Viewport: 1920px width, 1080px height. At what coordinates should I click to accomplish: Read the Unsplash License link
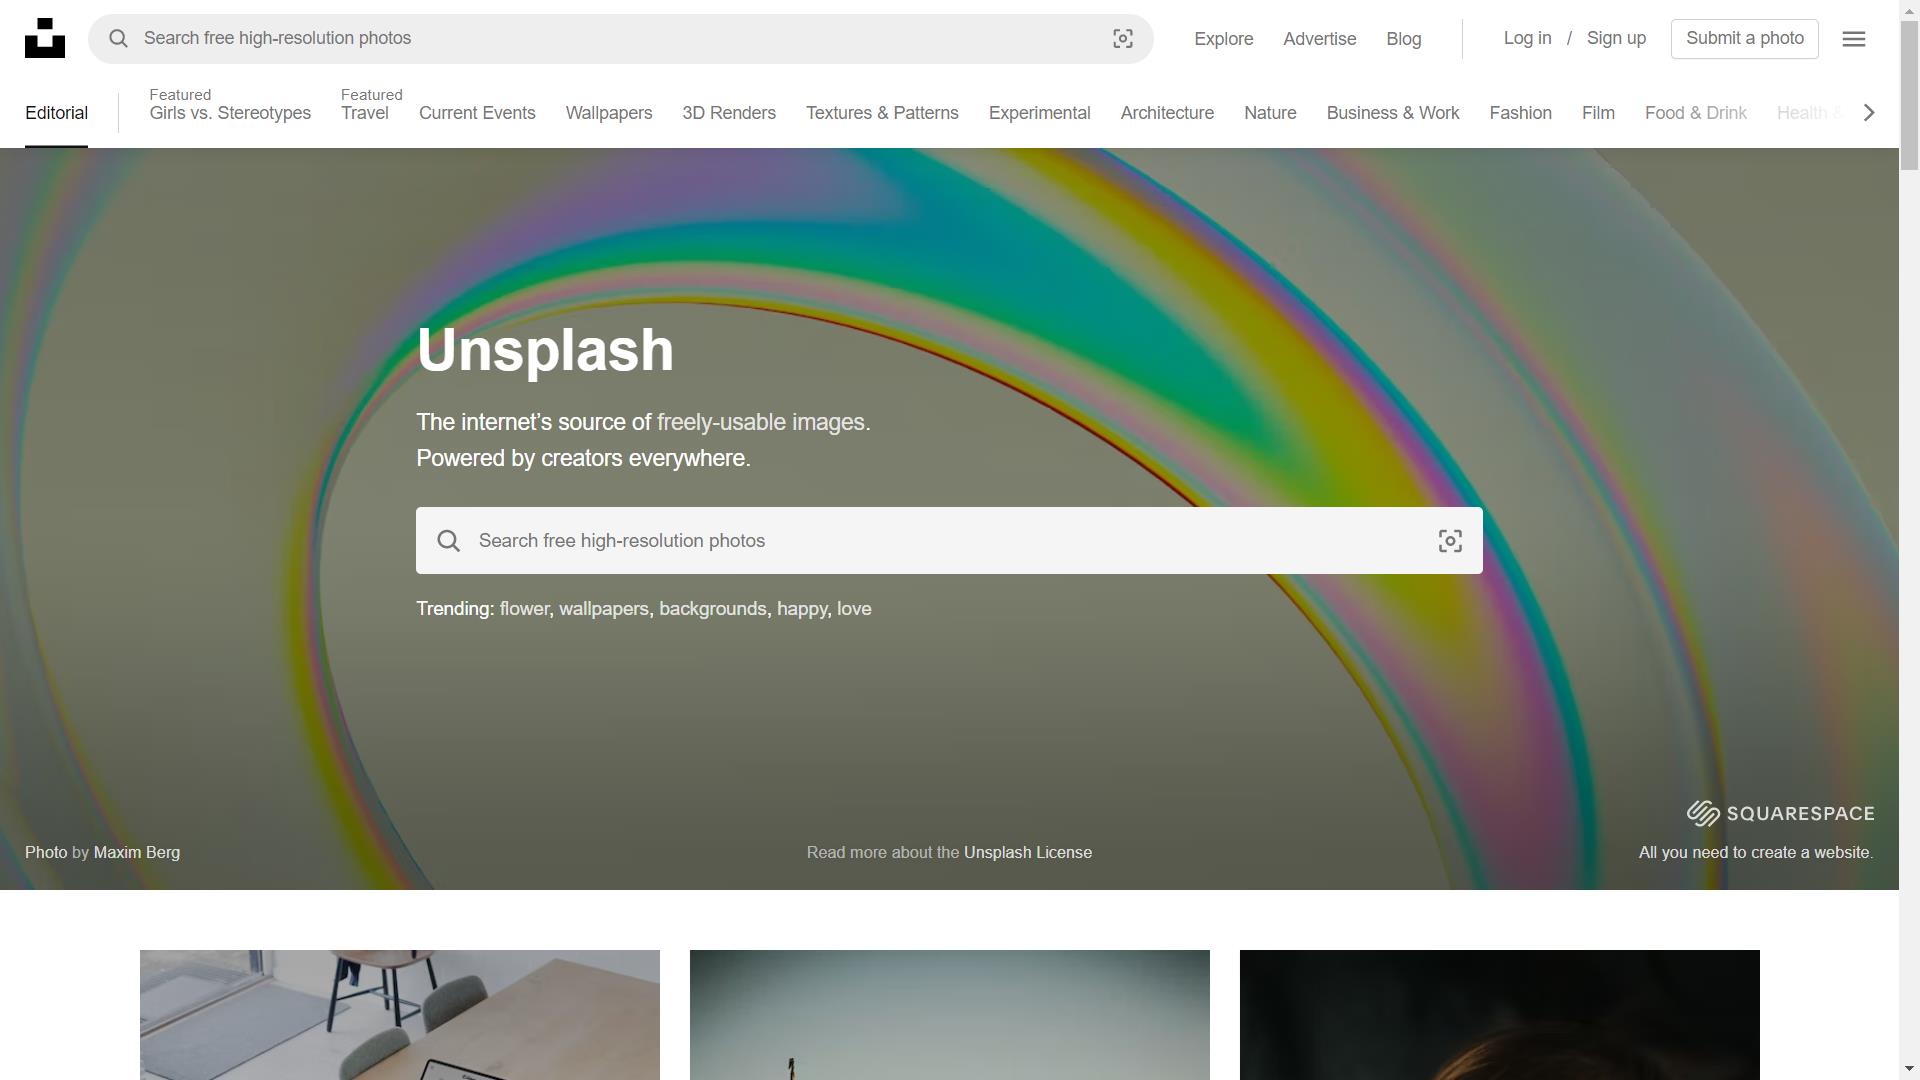point(1027,852)
